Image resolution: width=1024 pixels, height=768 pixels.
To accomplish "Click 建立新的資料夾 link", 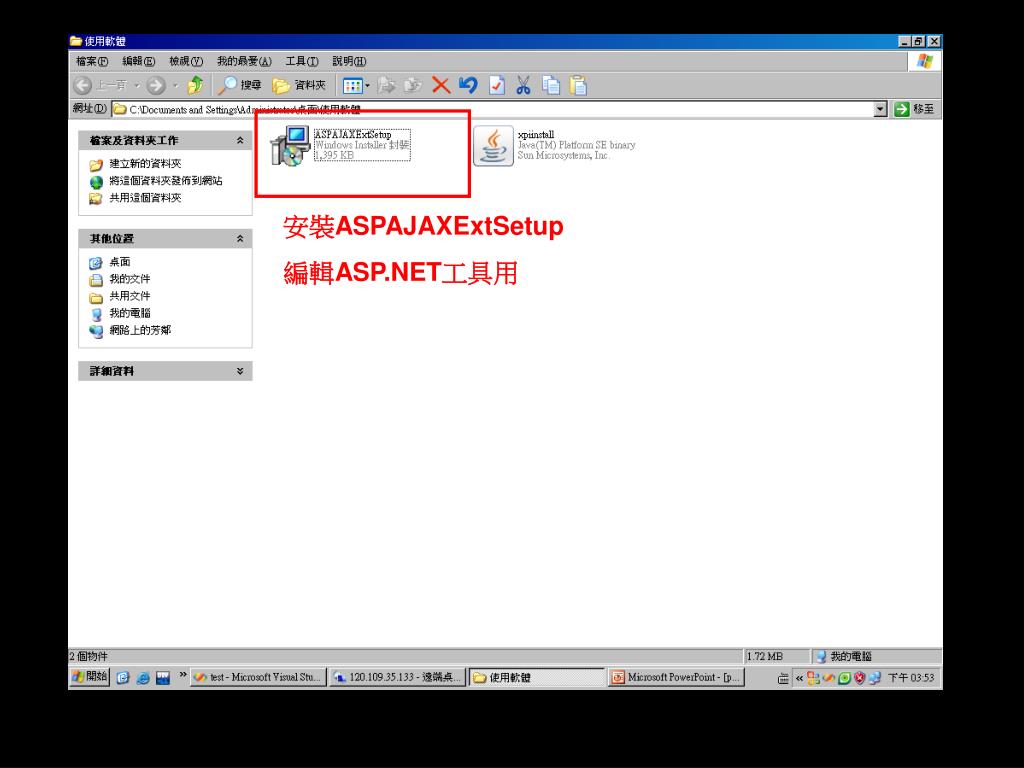I will (x=145, y=164).
